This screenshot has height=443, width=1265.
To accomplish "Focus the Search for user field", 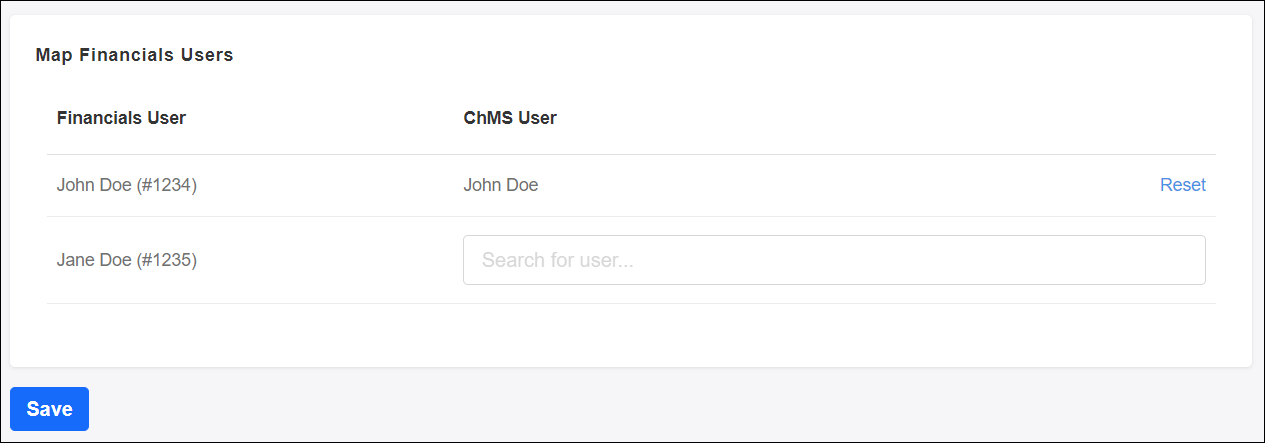I will [833, 260].
